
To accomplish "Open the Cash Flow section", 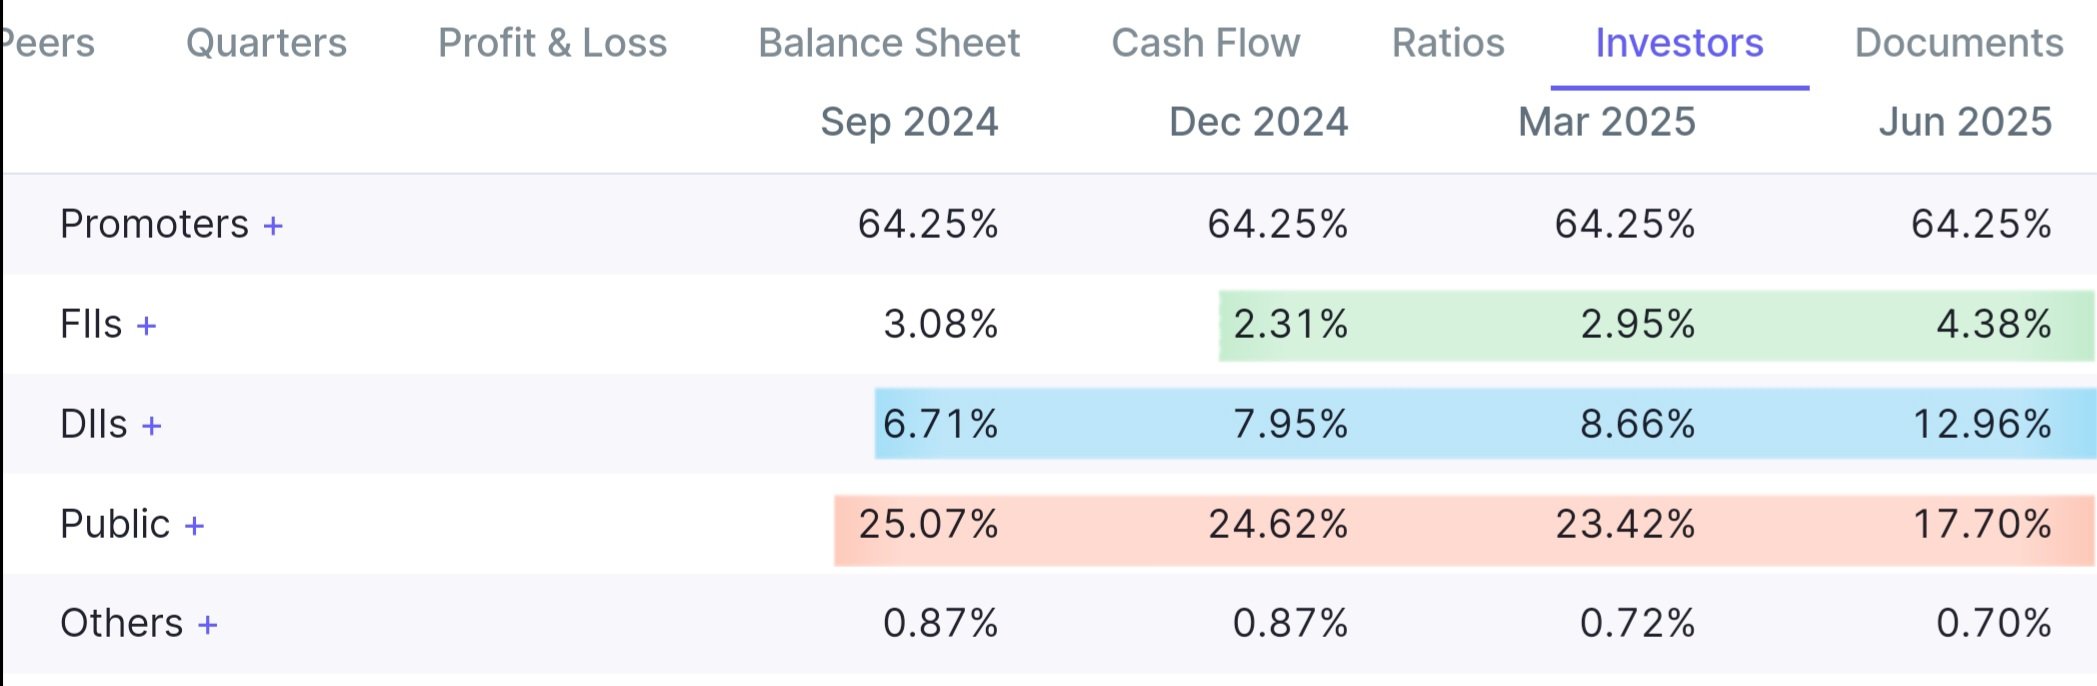I will [1206, 43].
